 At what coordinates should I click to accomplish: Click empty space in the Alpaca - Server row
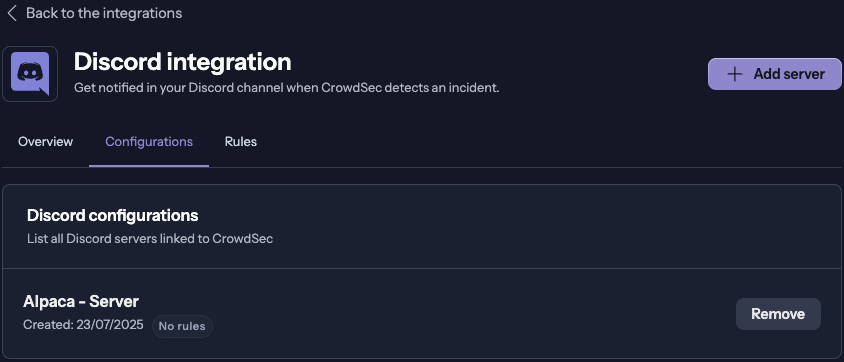[458, 314]
